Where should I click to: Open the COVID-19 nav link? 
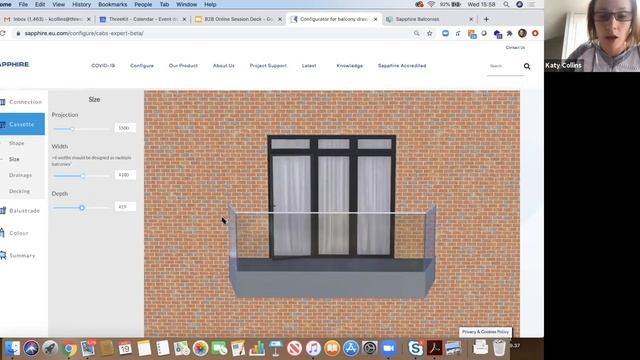[x=103, y=66]
